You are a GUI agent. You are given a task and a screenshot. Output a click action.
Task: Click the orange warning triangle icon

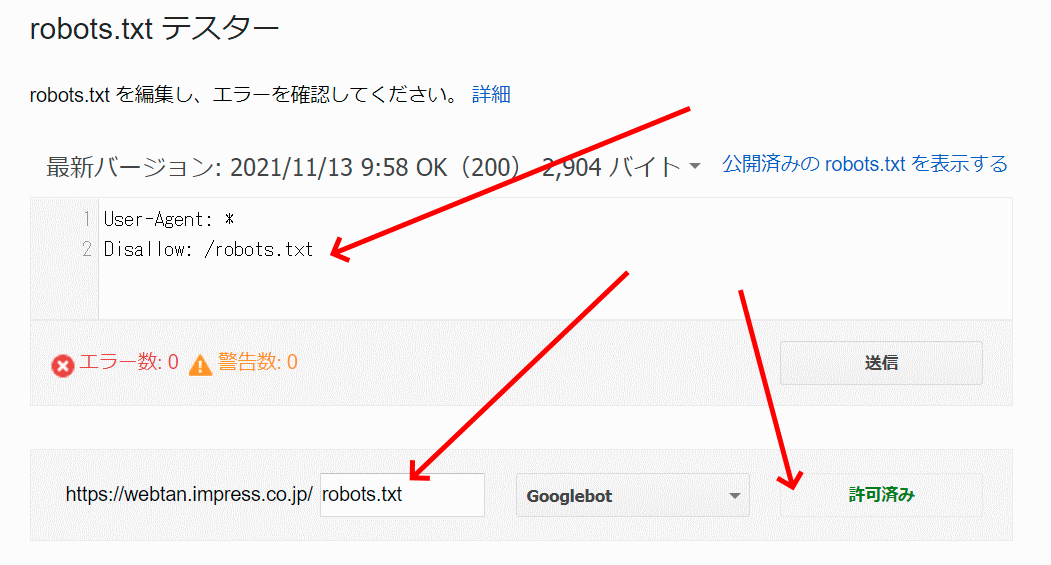point(200,365)
